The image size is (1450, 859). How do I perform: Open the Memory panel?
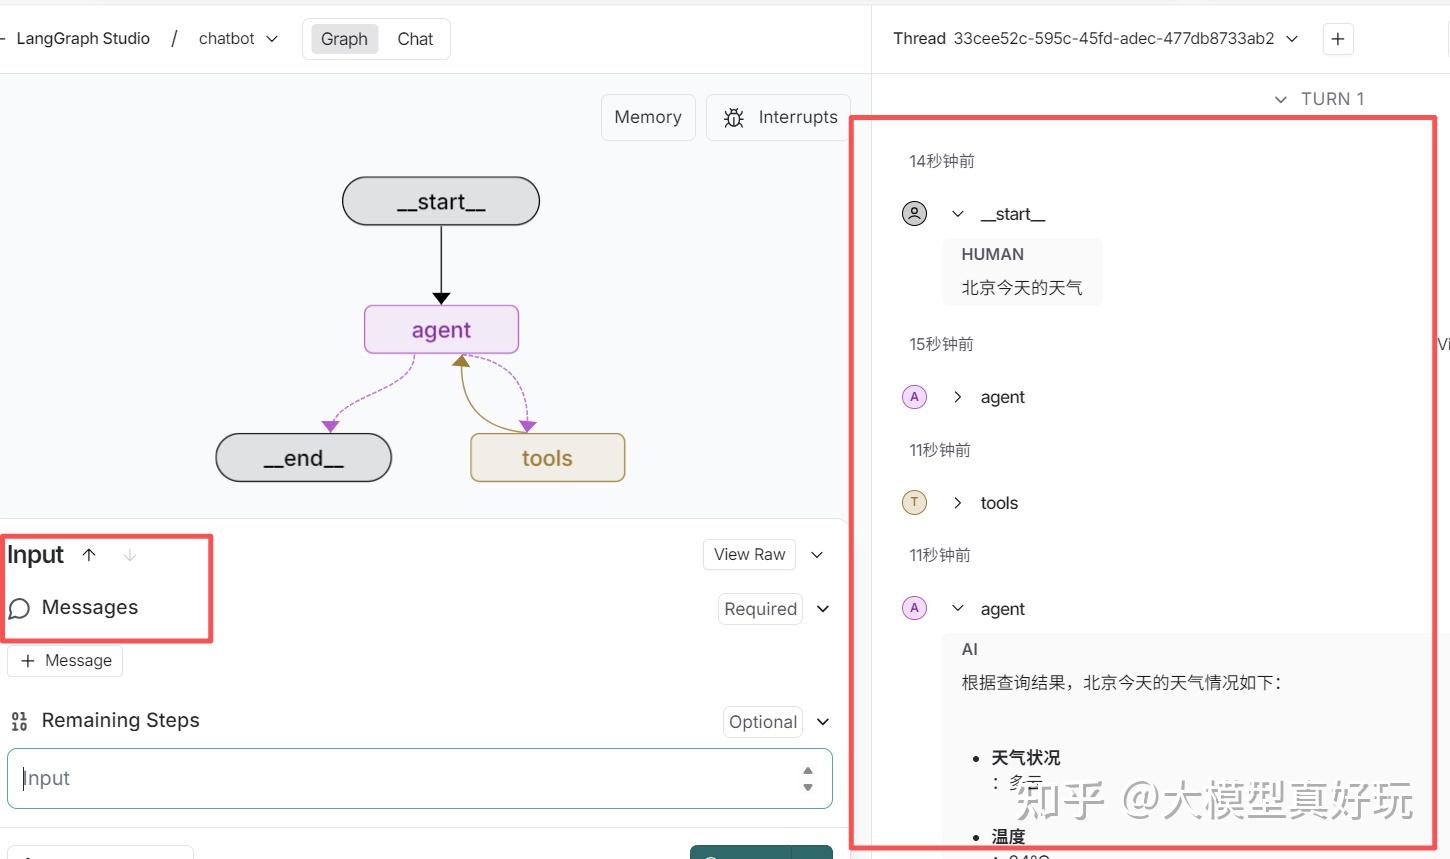point(648,117)
